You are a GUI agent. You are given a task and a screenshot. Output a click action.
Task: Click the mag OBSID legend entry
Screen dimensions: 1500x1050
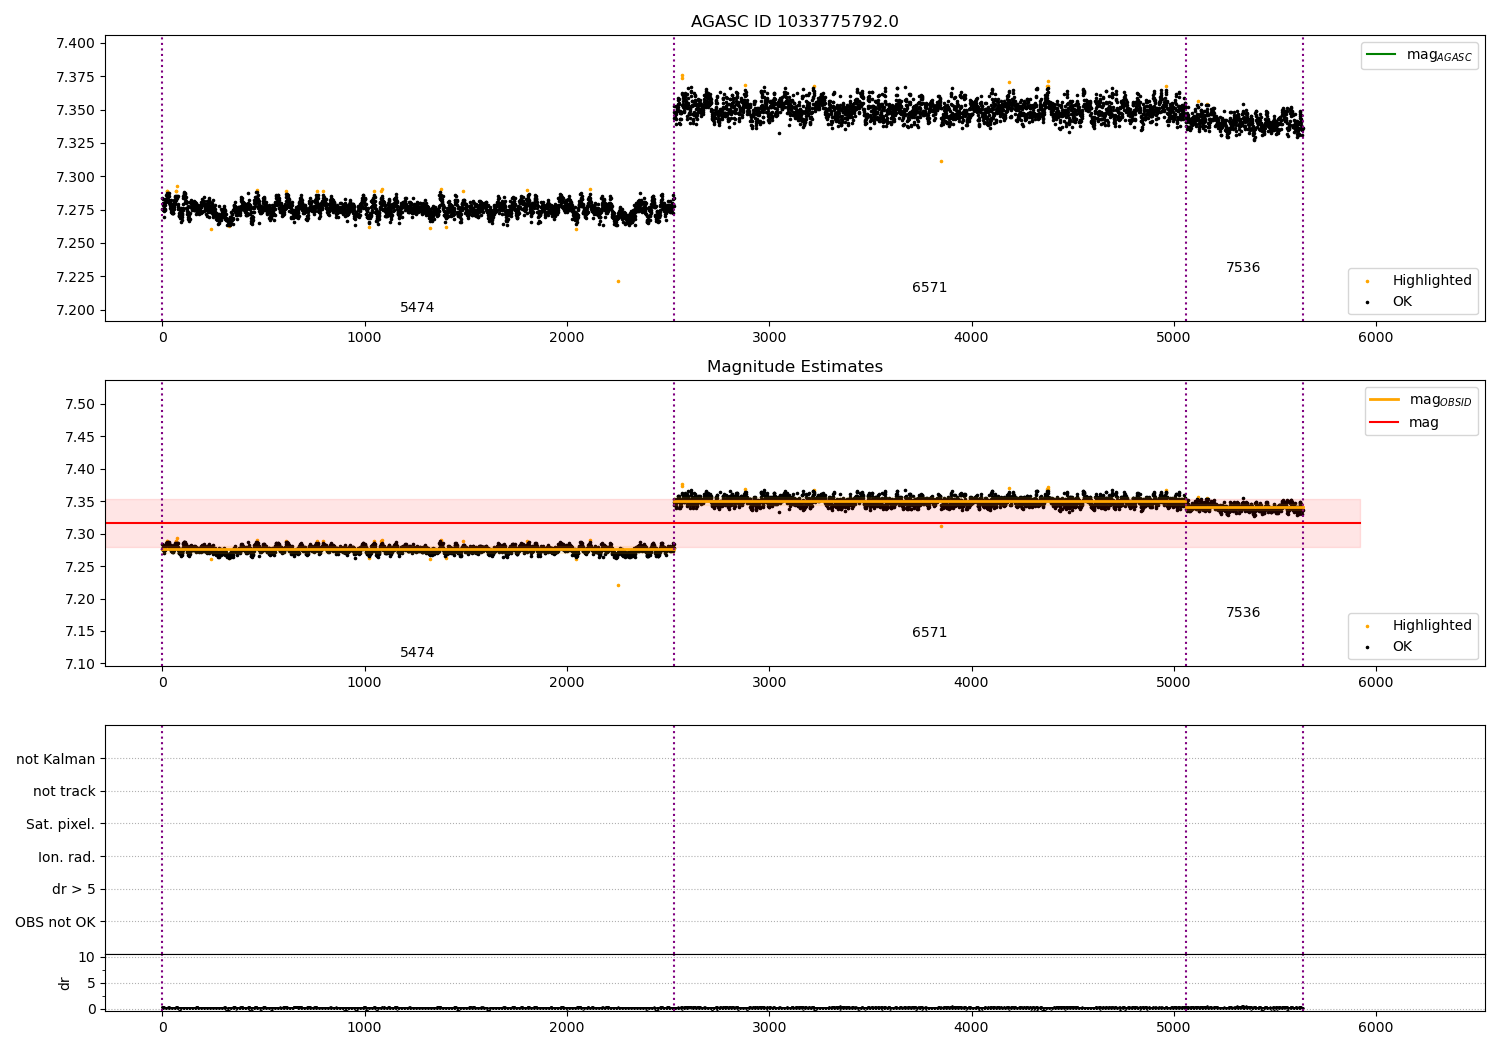click(x=1421, y=400)
